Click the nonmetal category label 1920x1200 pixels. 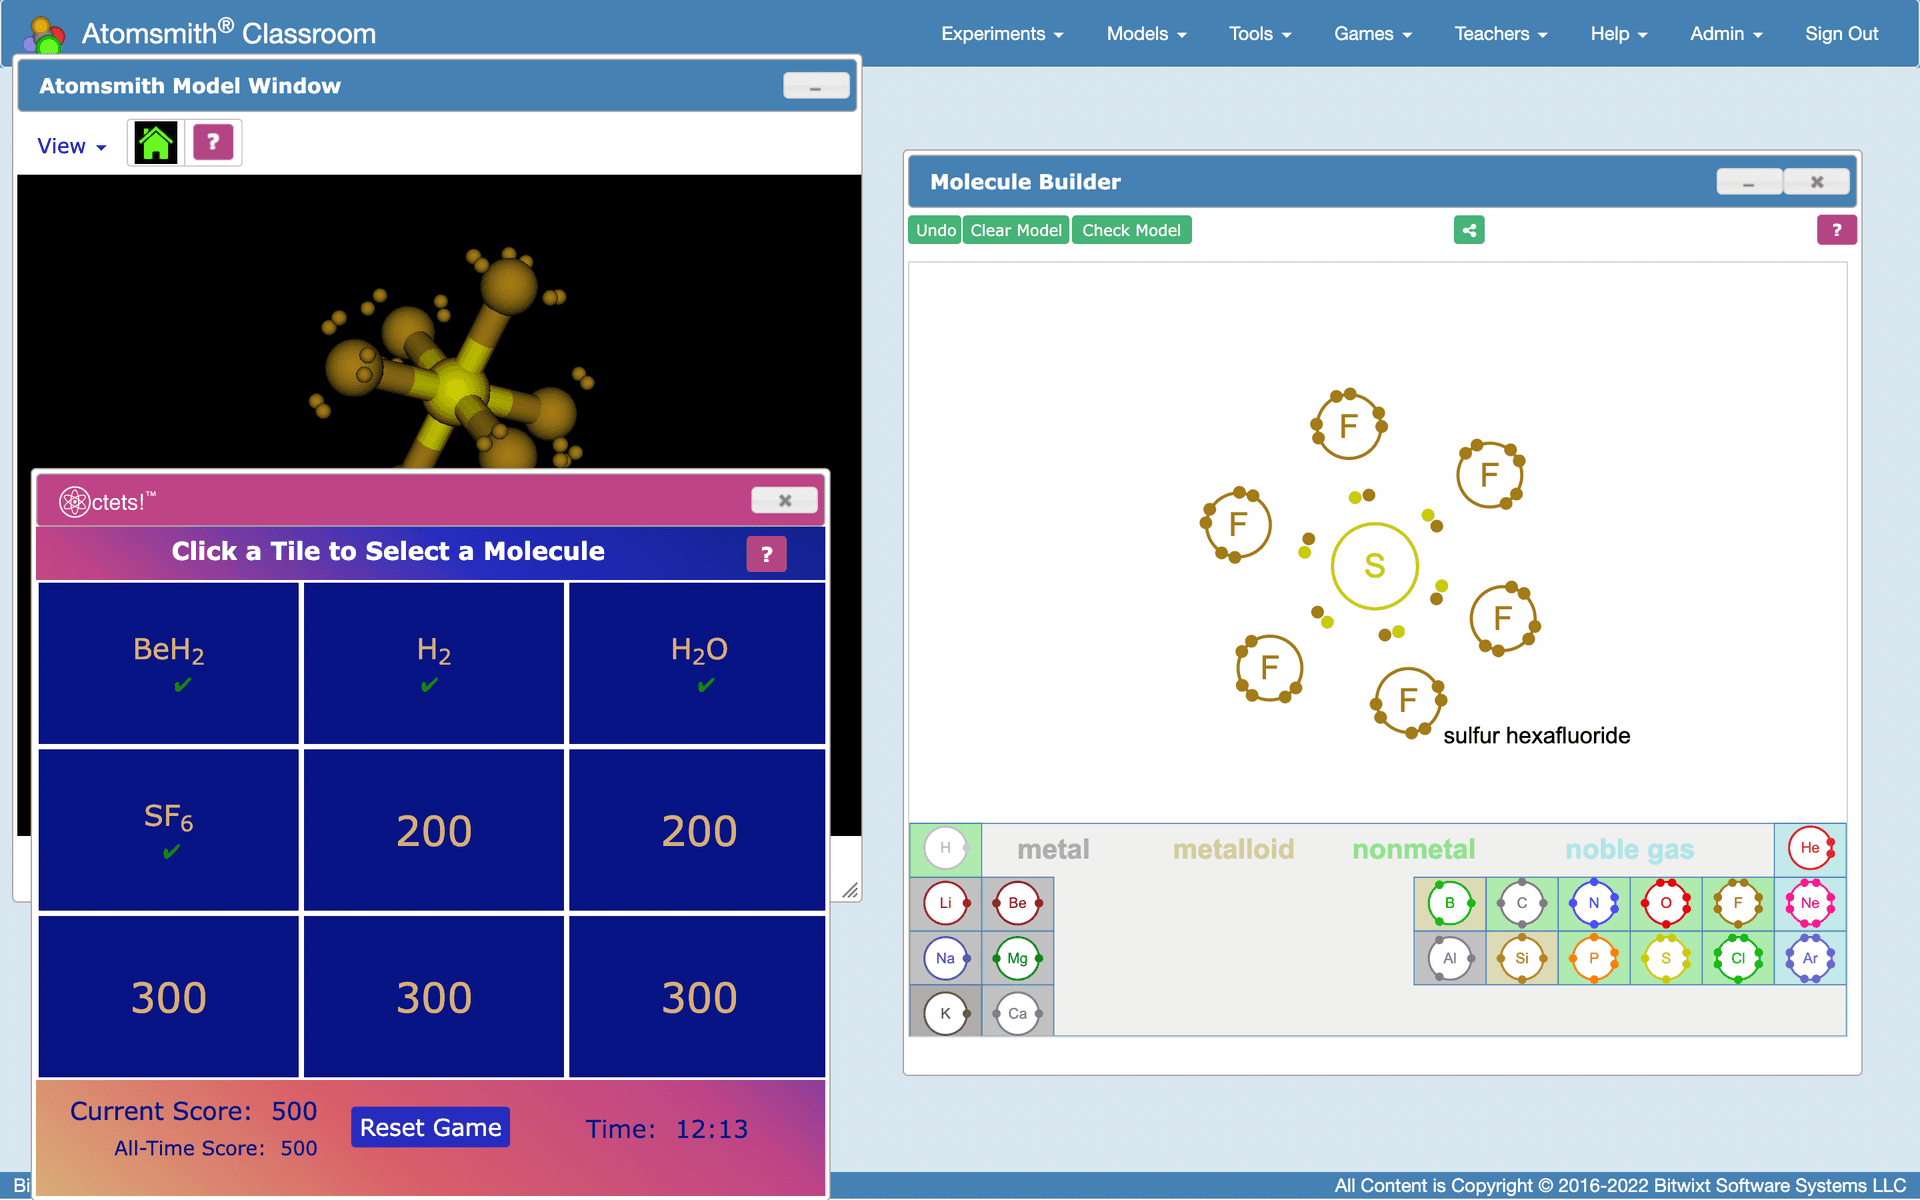pos(1413,849)
